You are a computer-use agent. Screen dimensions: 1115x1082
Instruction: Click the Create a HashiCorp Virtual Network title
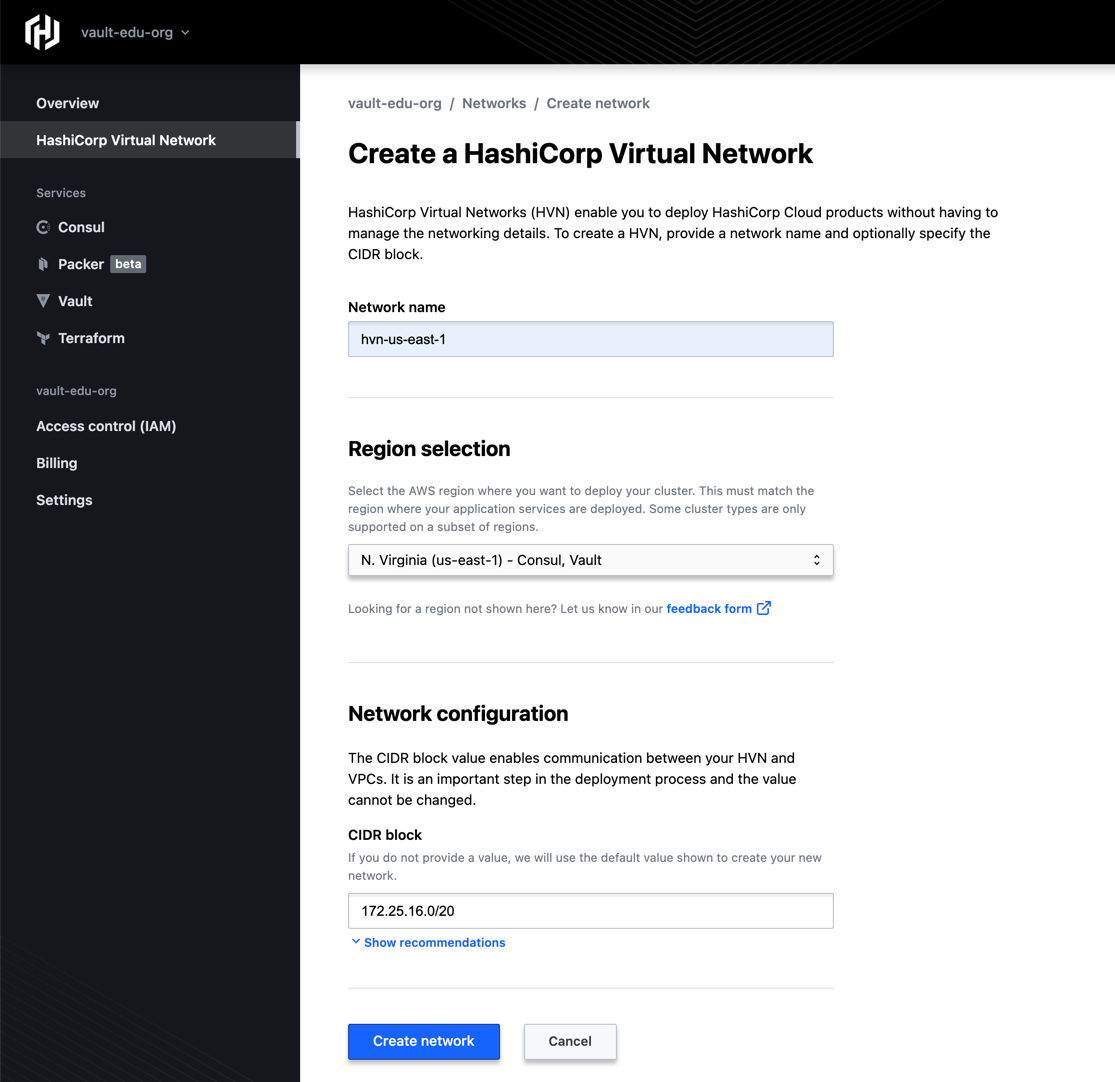[x=580, y=154]
